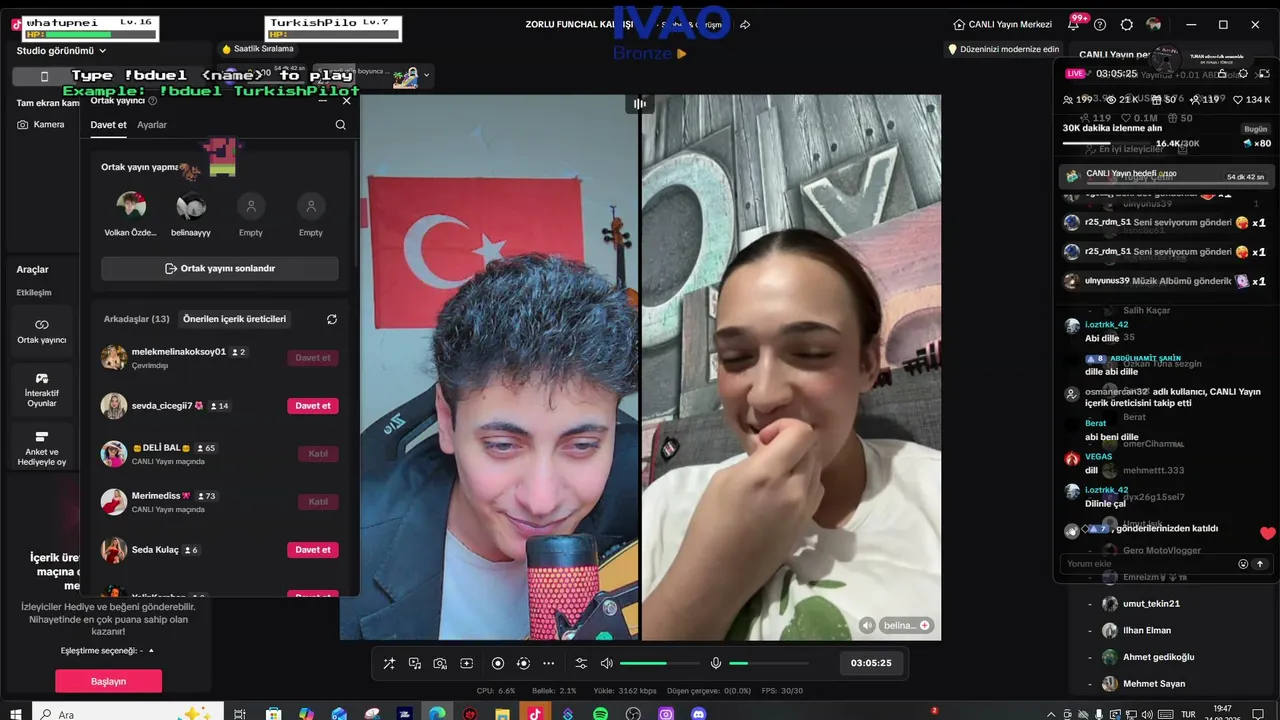Image resolution: width=1280 pixels, height=720 pixels.
Task: Click the add scene plus icon
Action: (466, 663)
